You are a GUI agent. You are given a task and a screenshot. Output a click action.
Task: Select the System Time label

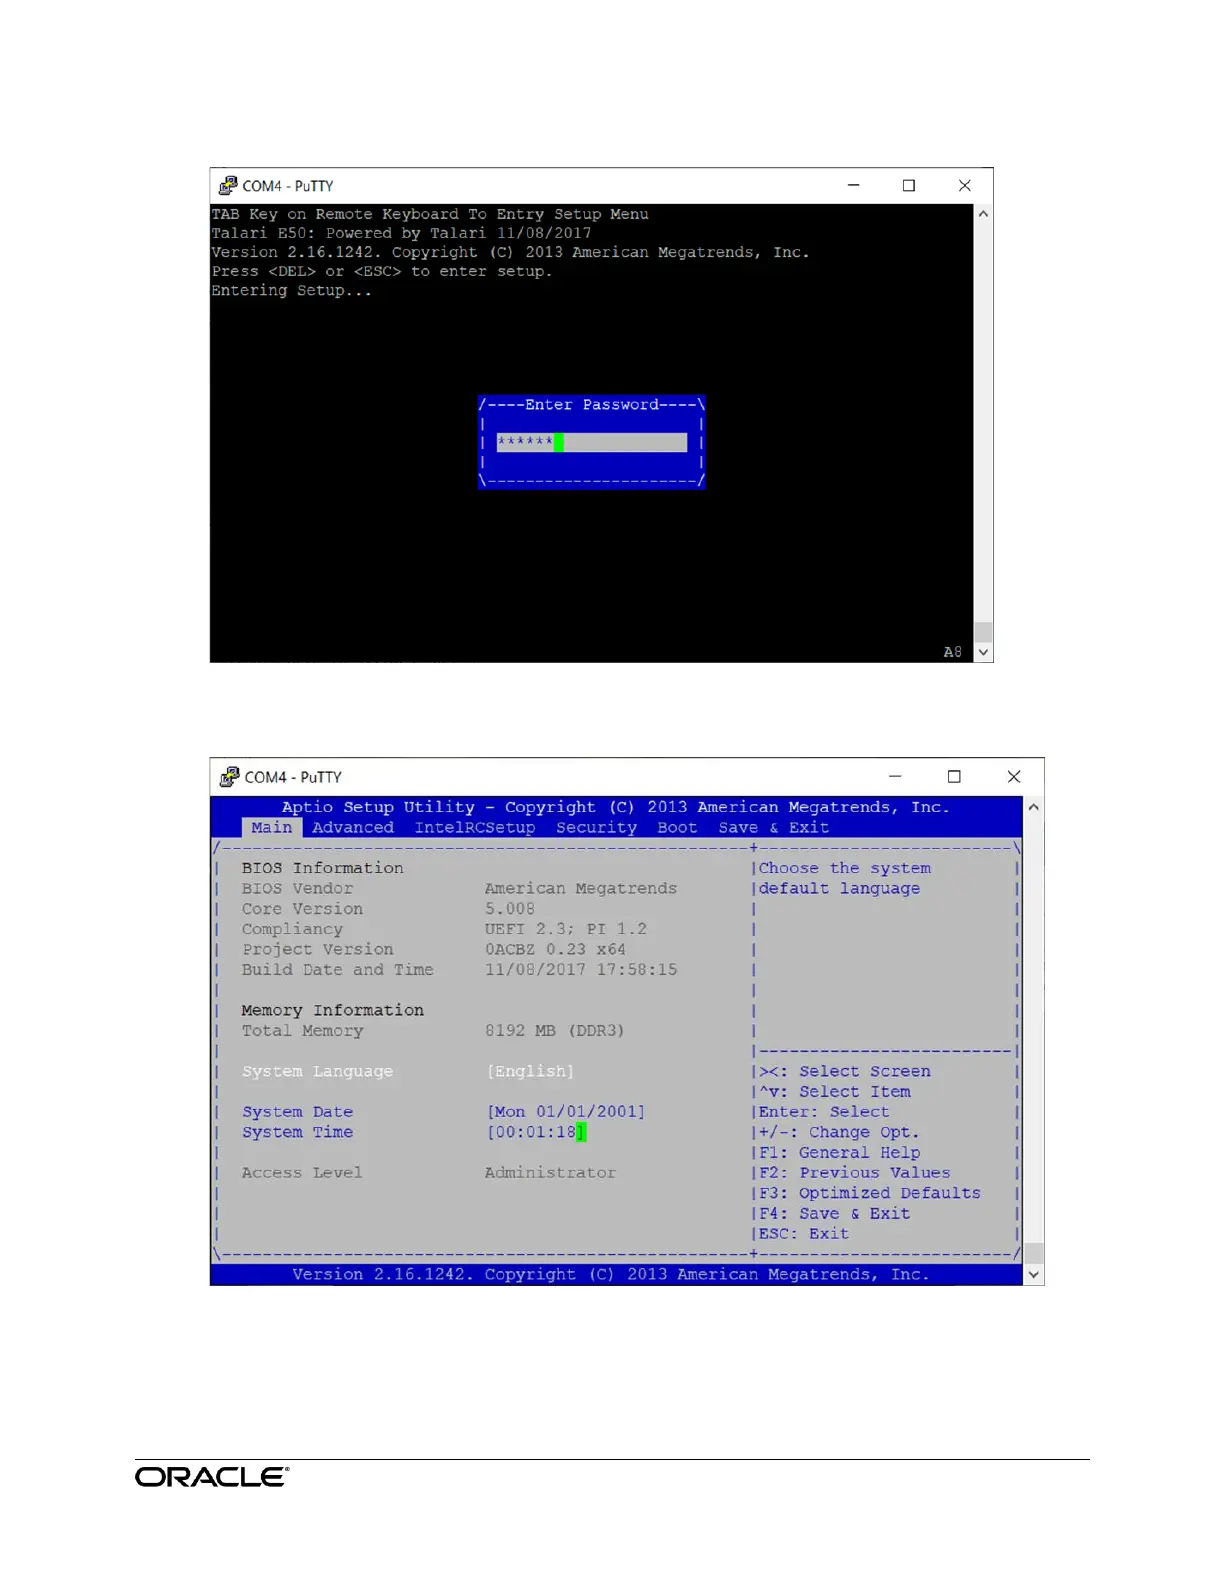tap(297, 1132)
